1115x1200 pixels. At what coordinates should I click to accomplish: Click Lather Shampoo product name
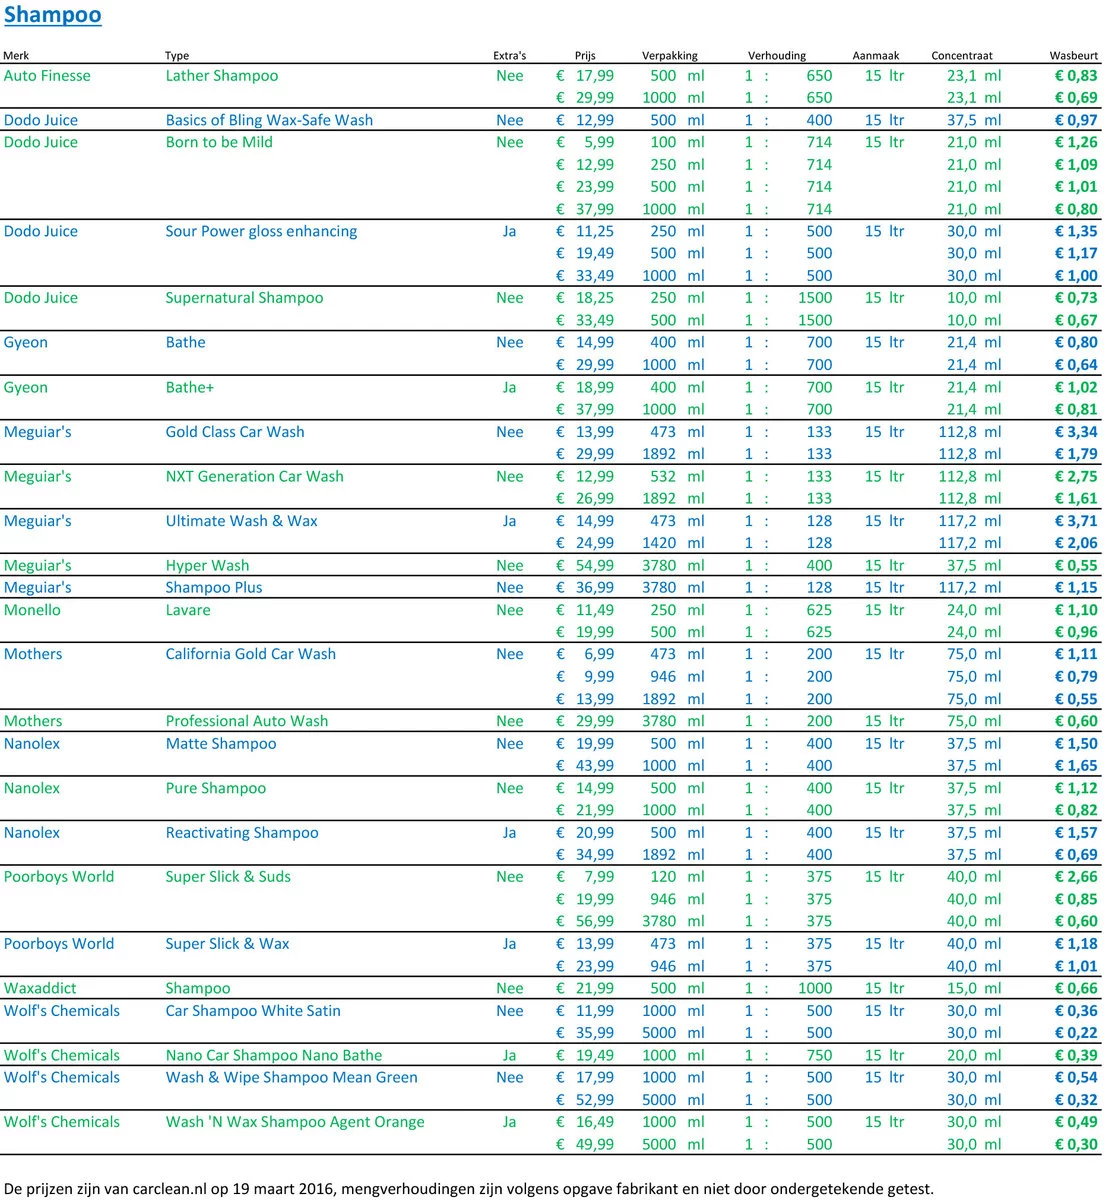[222, 76]
